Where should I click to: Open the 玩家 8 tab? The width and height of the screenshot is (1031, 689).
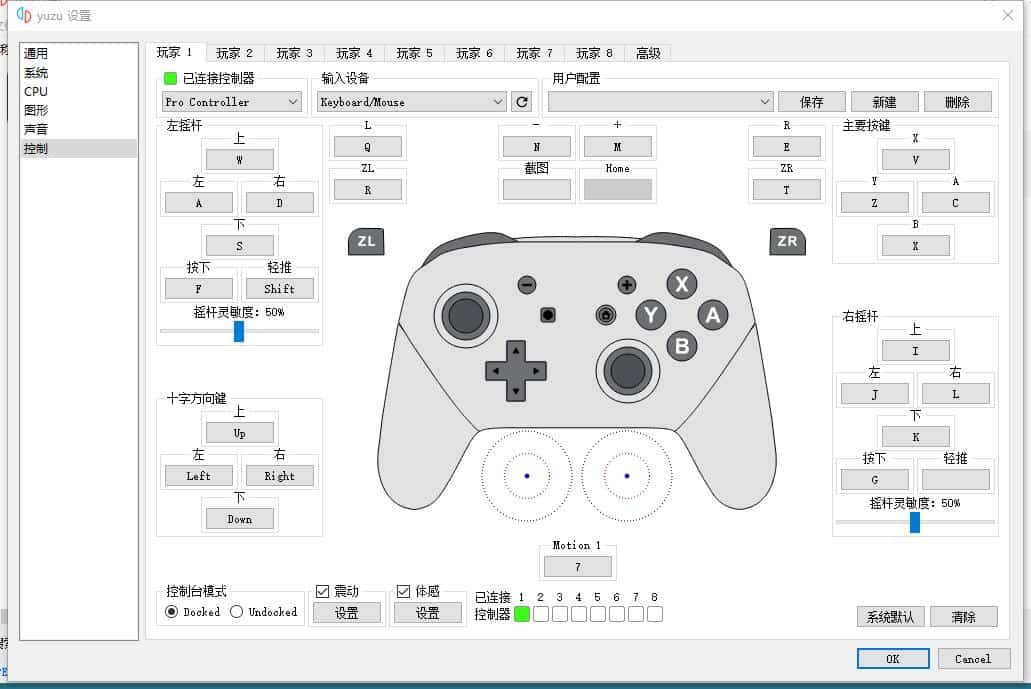(x=594, y=53)
